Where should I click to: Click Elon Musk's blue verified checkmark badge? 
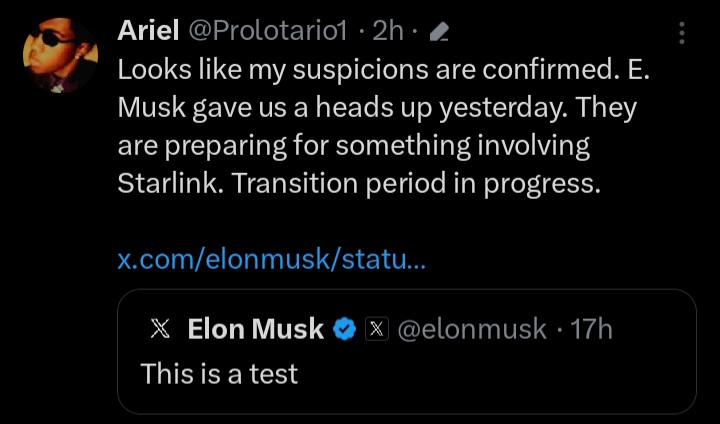(x=345, y=328)
